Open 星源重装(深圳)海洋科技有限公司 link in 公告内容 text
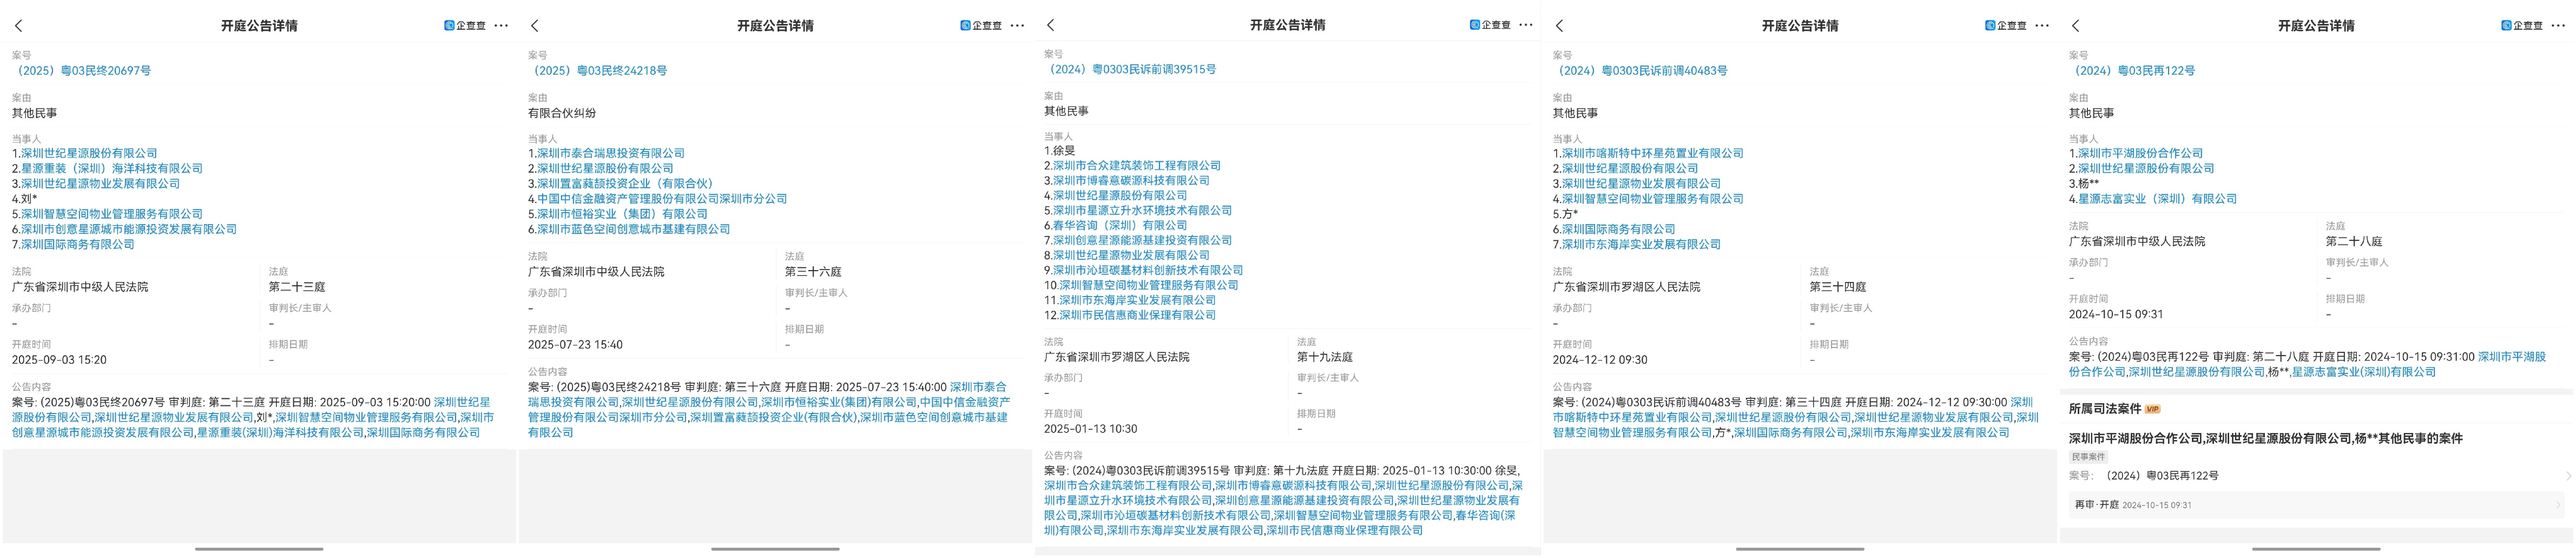This screenshot has height=558, width=2576. click(280, 433)
